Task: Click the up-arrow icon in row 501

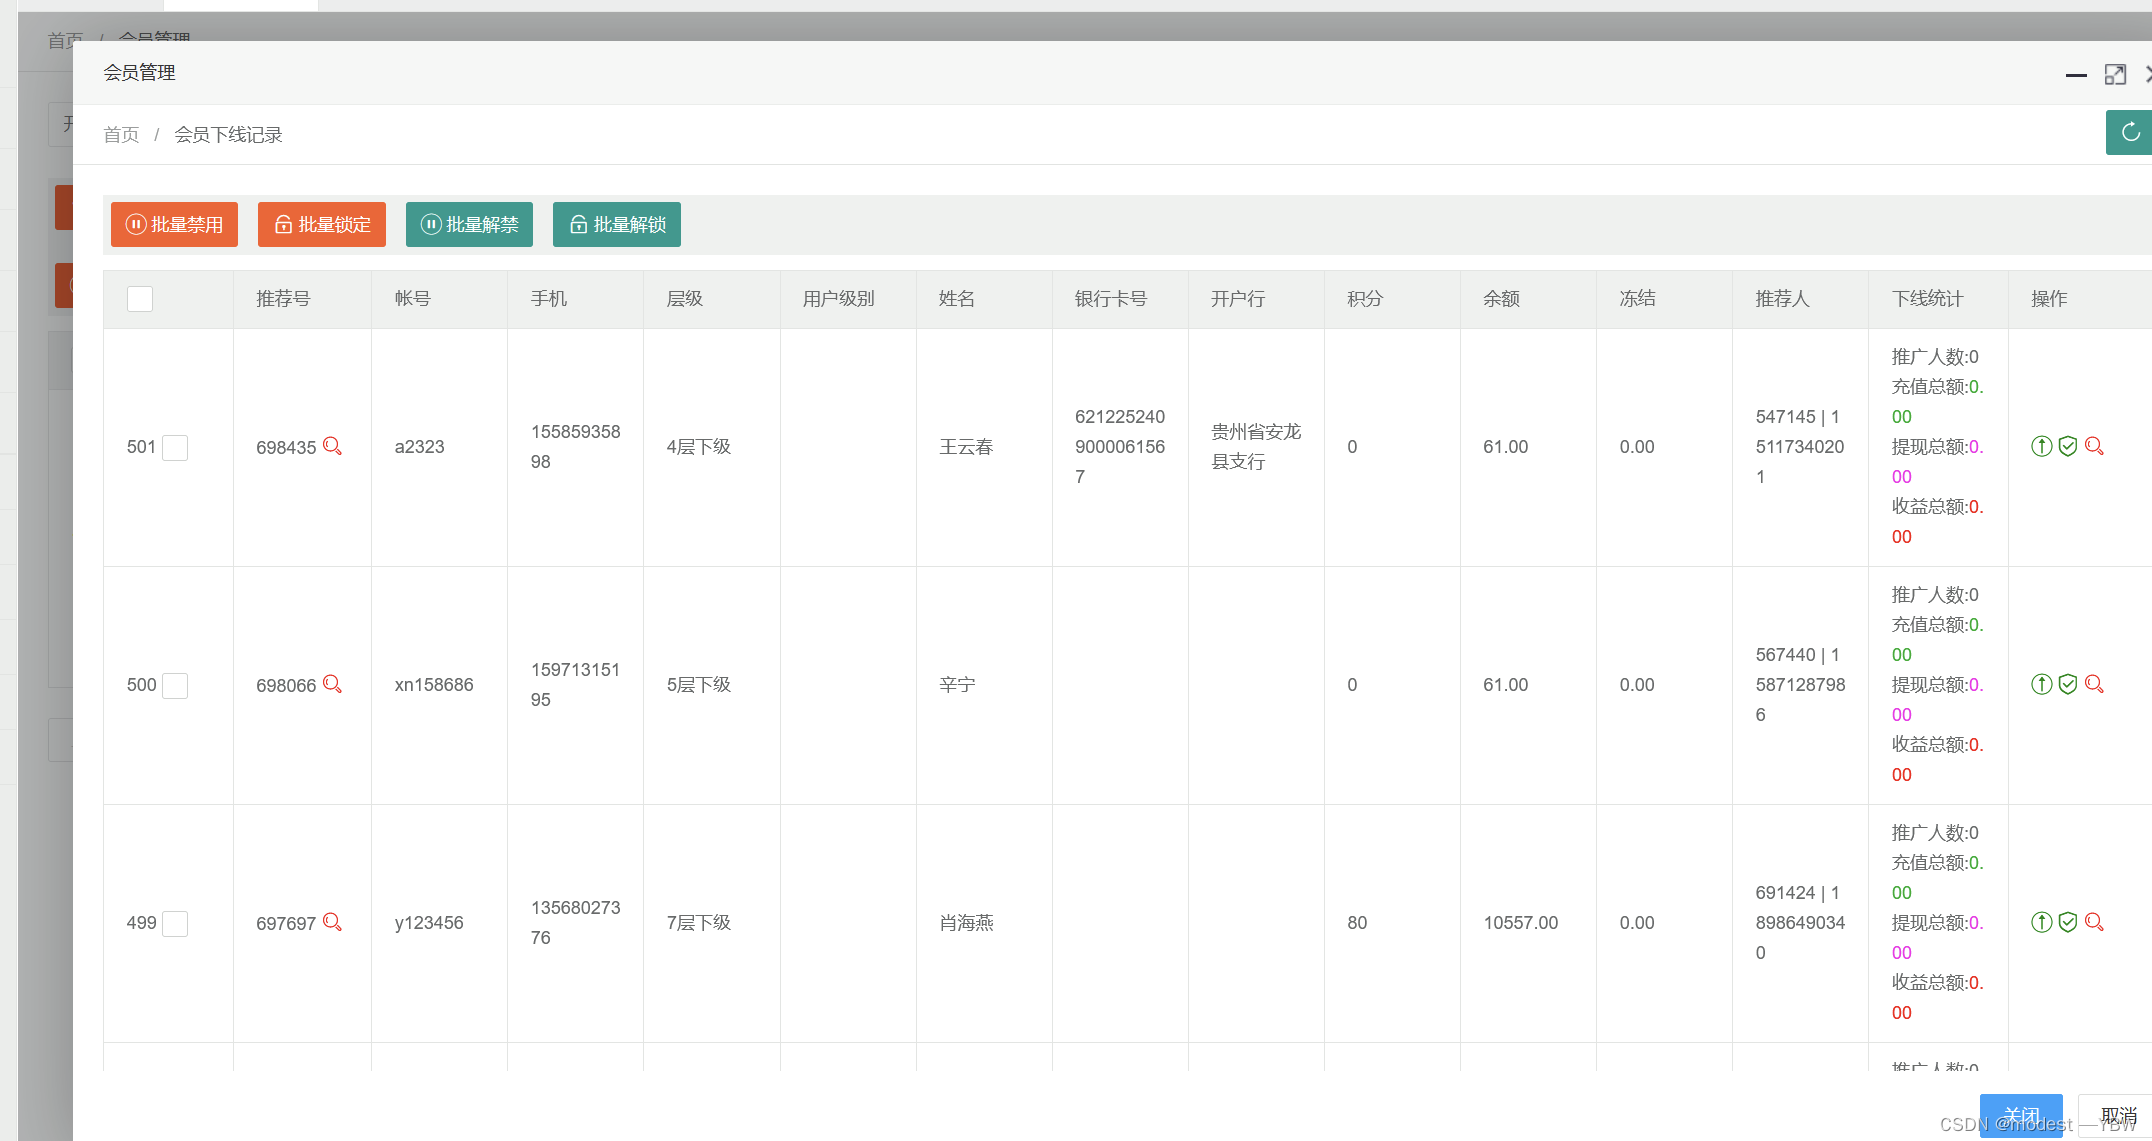Action: 2041,446
